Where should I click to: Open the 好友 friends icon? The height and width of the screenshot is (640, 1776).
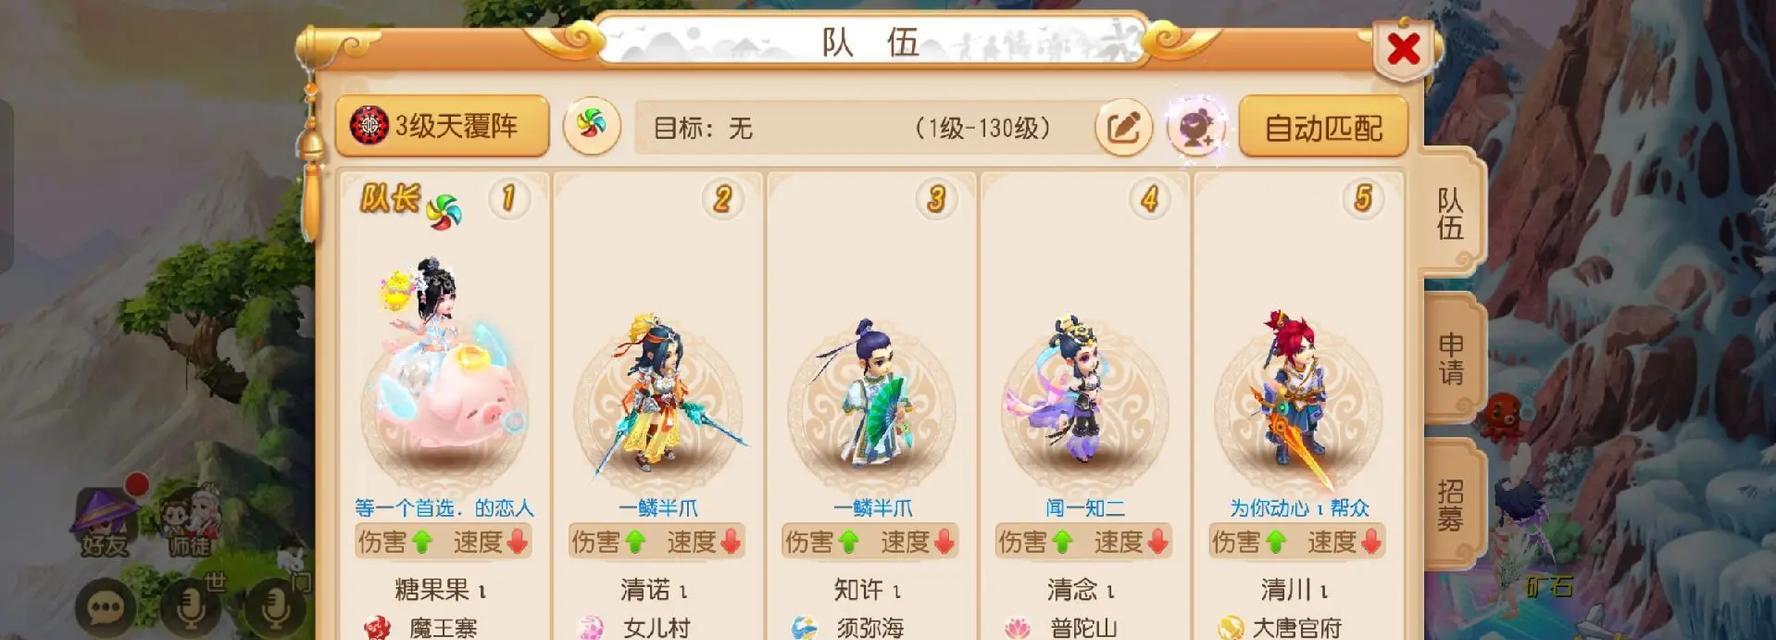pyautogui.click(x=106, y=522)
